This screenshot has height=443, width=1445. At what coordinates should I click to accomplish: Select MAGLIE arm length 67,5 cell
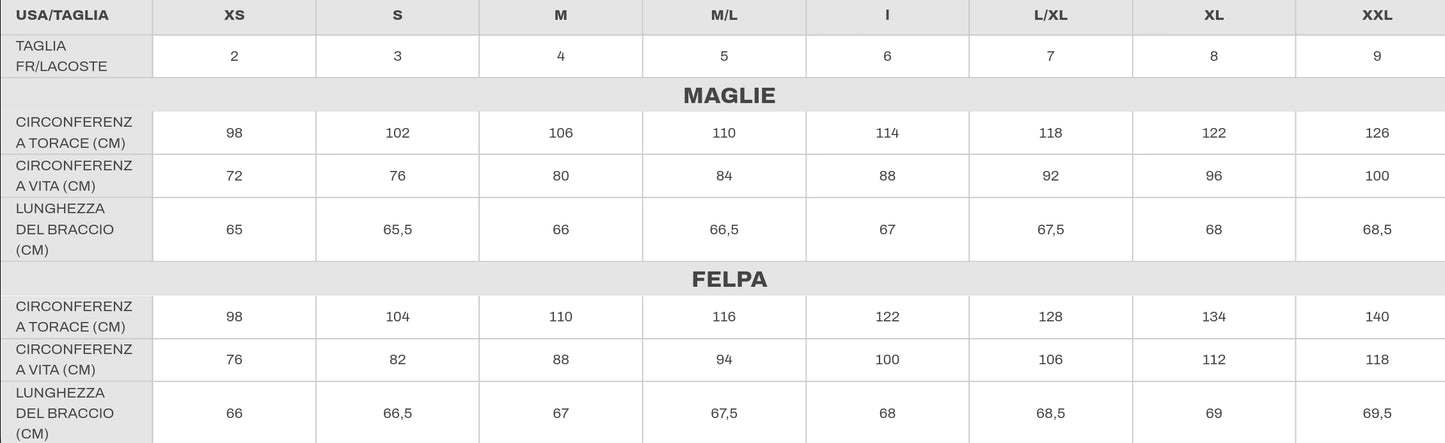click(x=1051, y=230)
